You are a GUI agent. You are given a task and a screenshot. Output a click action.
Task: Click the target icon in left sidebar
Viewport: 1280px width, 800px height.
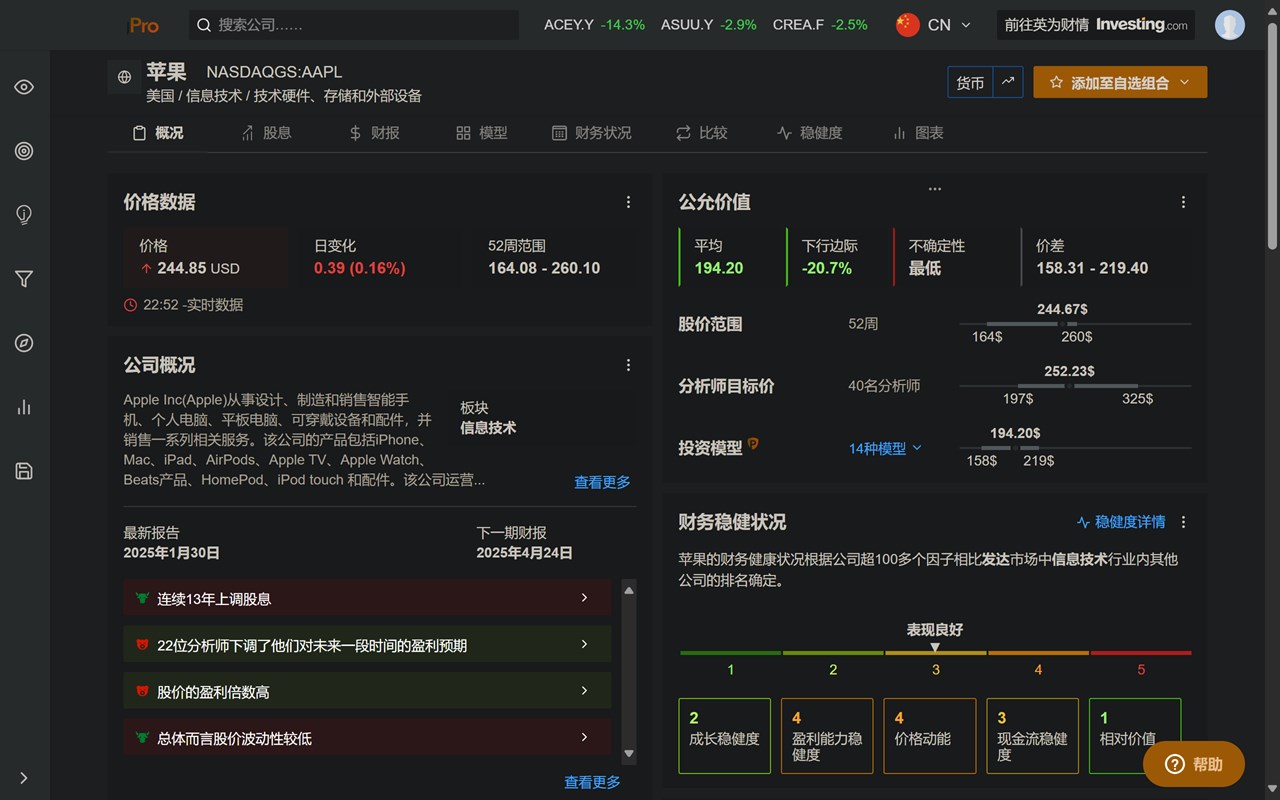[24, 151]
